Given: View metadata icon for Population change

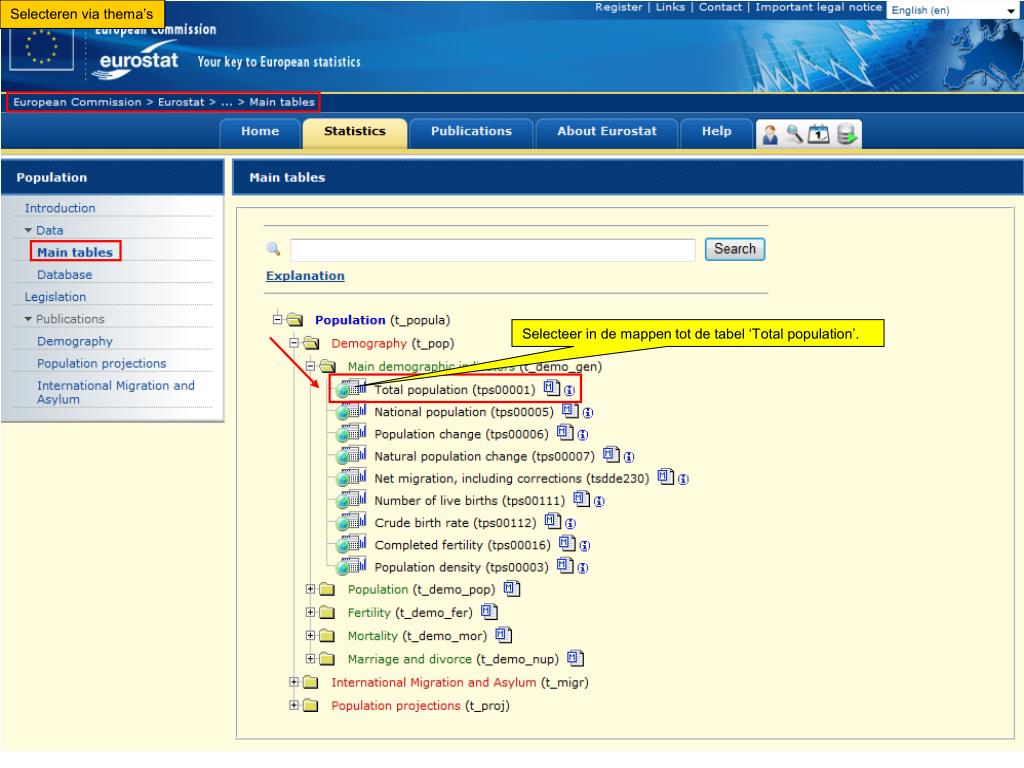Looking at the screenshot, I should 565,432.
